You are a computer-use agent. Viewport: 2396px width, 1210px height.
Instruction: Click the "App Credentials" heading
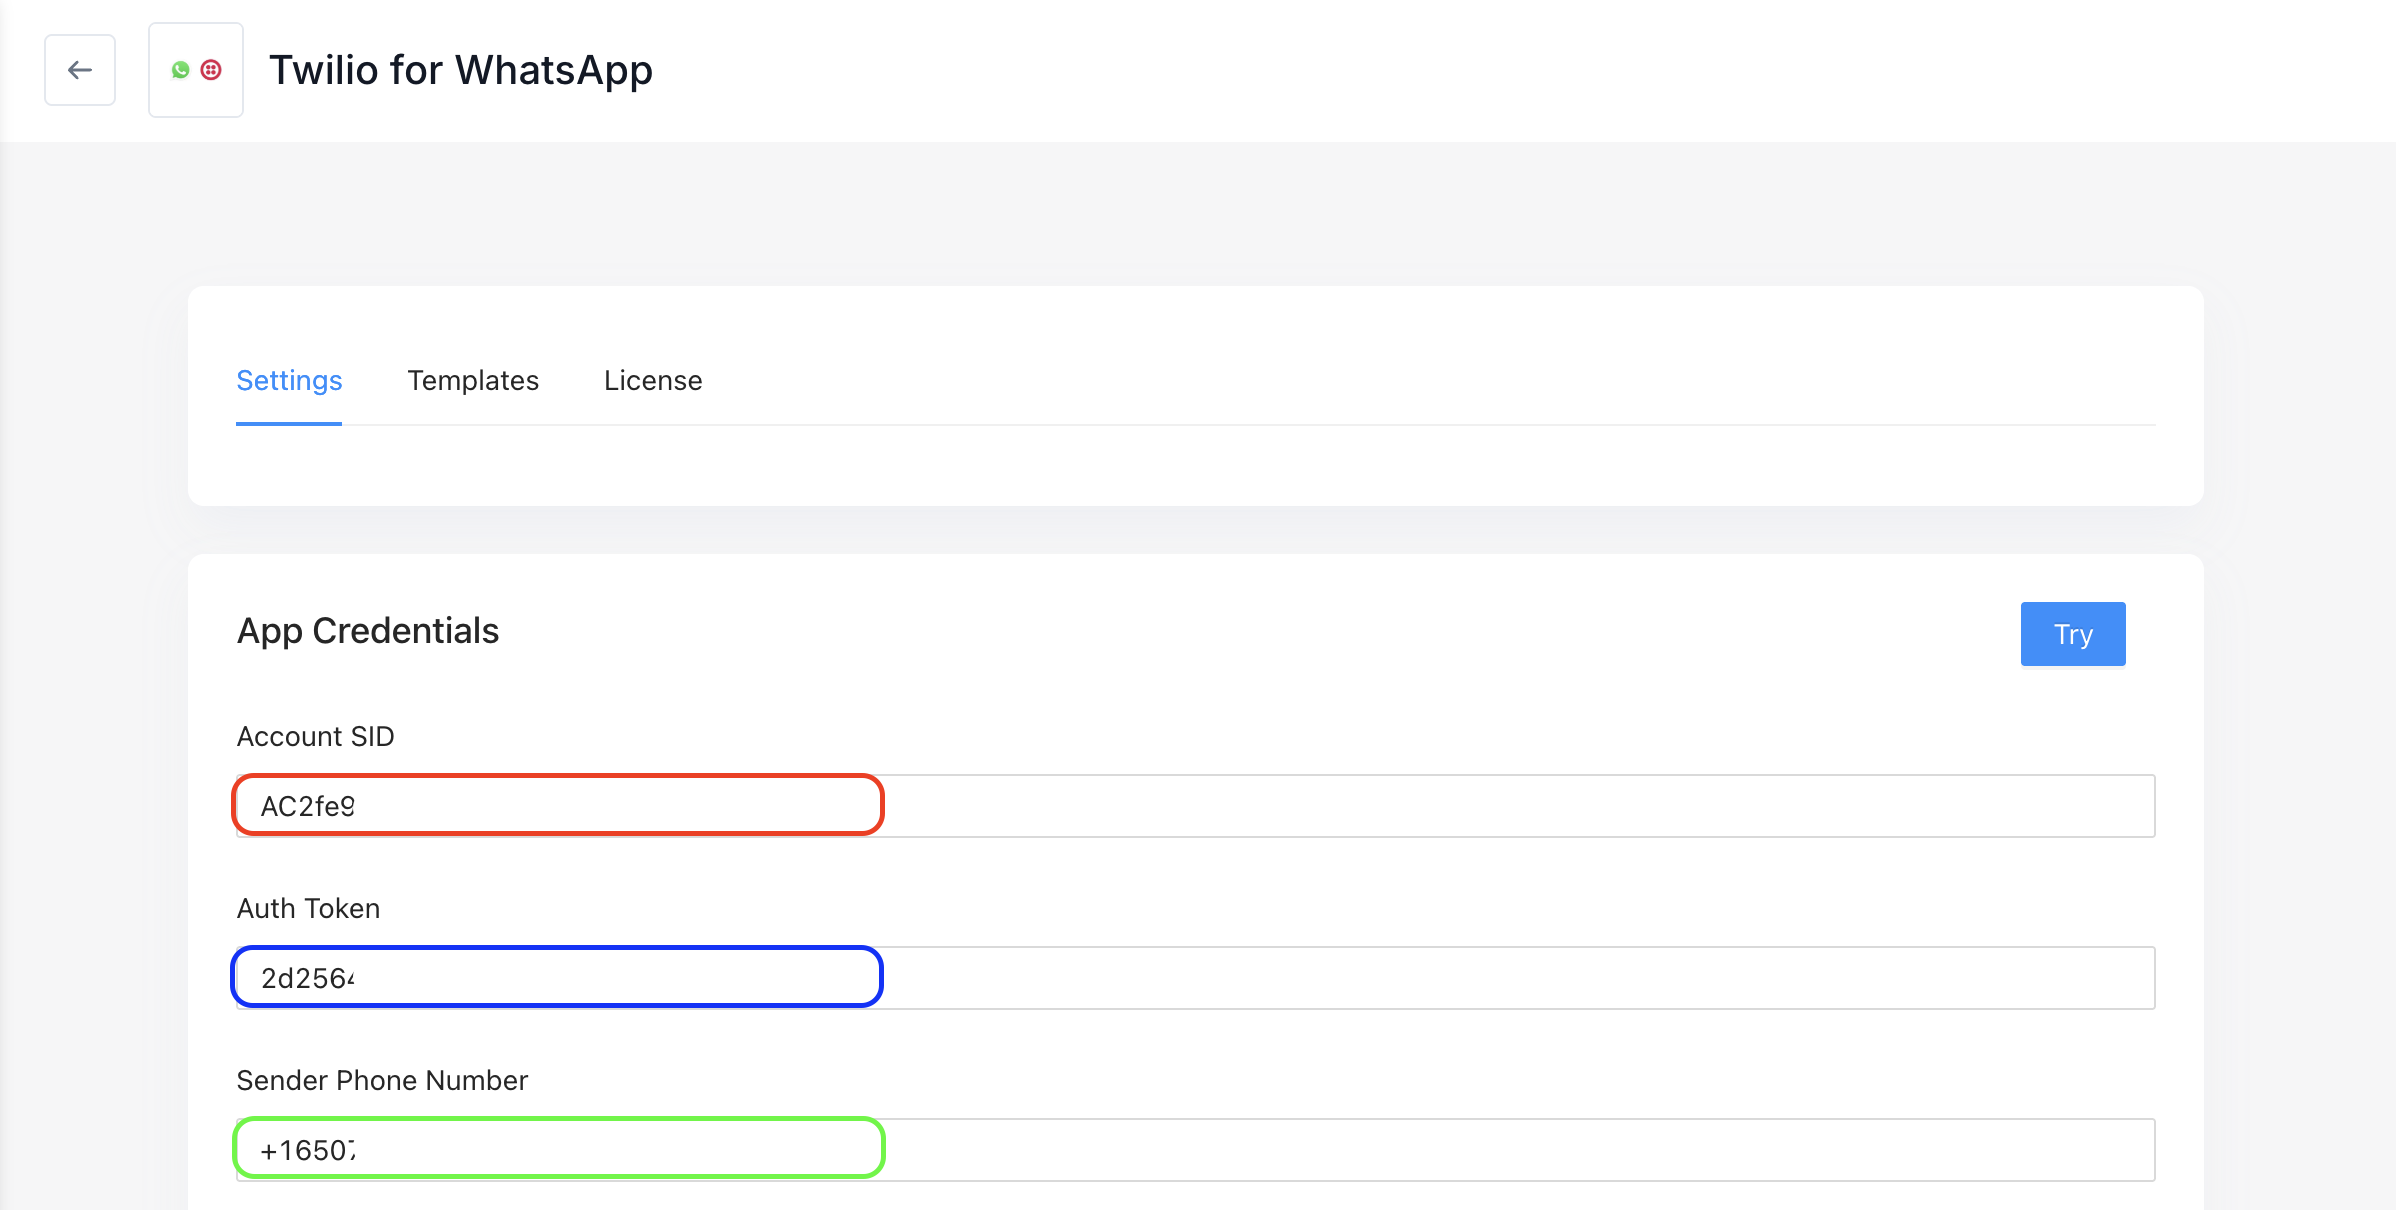coord(368,631)
